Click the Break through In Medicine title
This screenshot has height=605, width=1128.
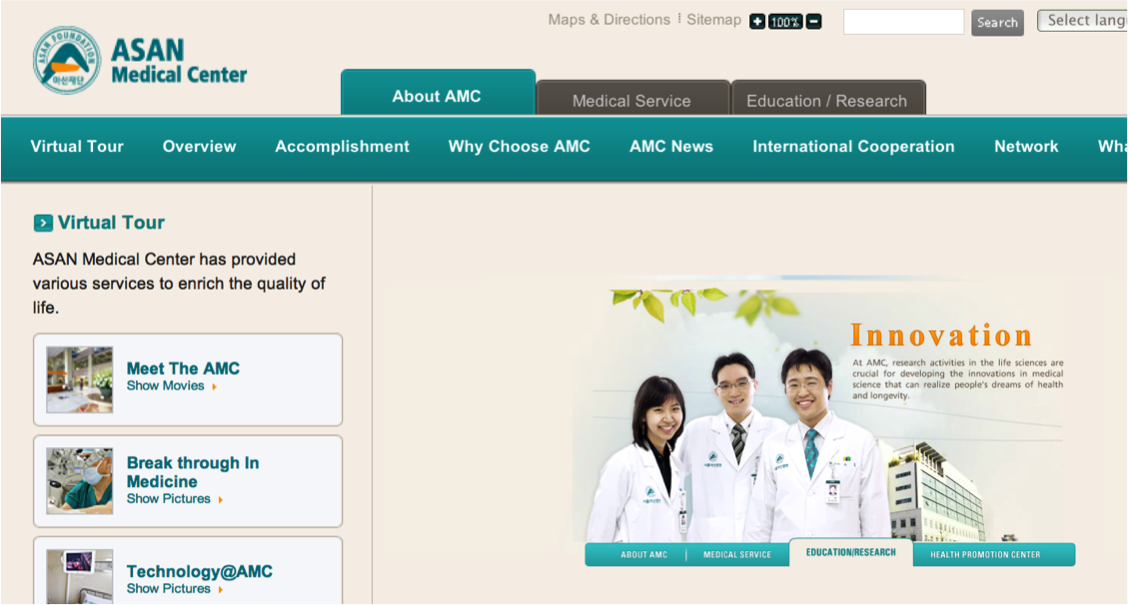193,472
